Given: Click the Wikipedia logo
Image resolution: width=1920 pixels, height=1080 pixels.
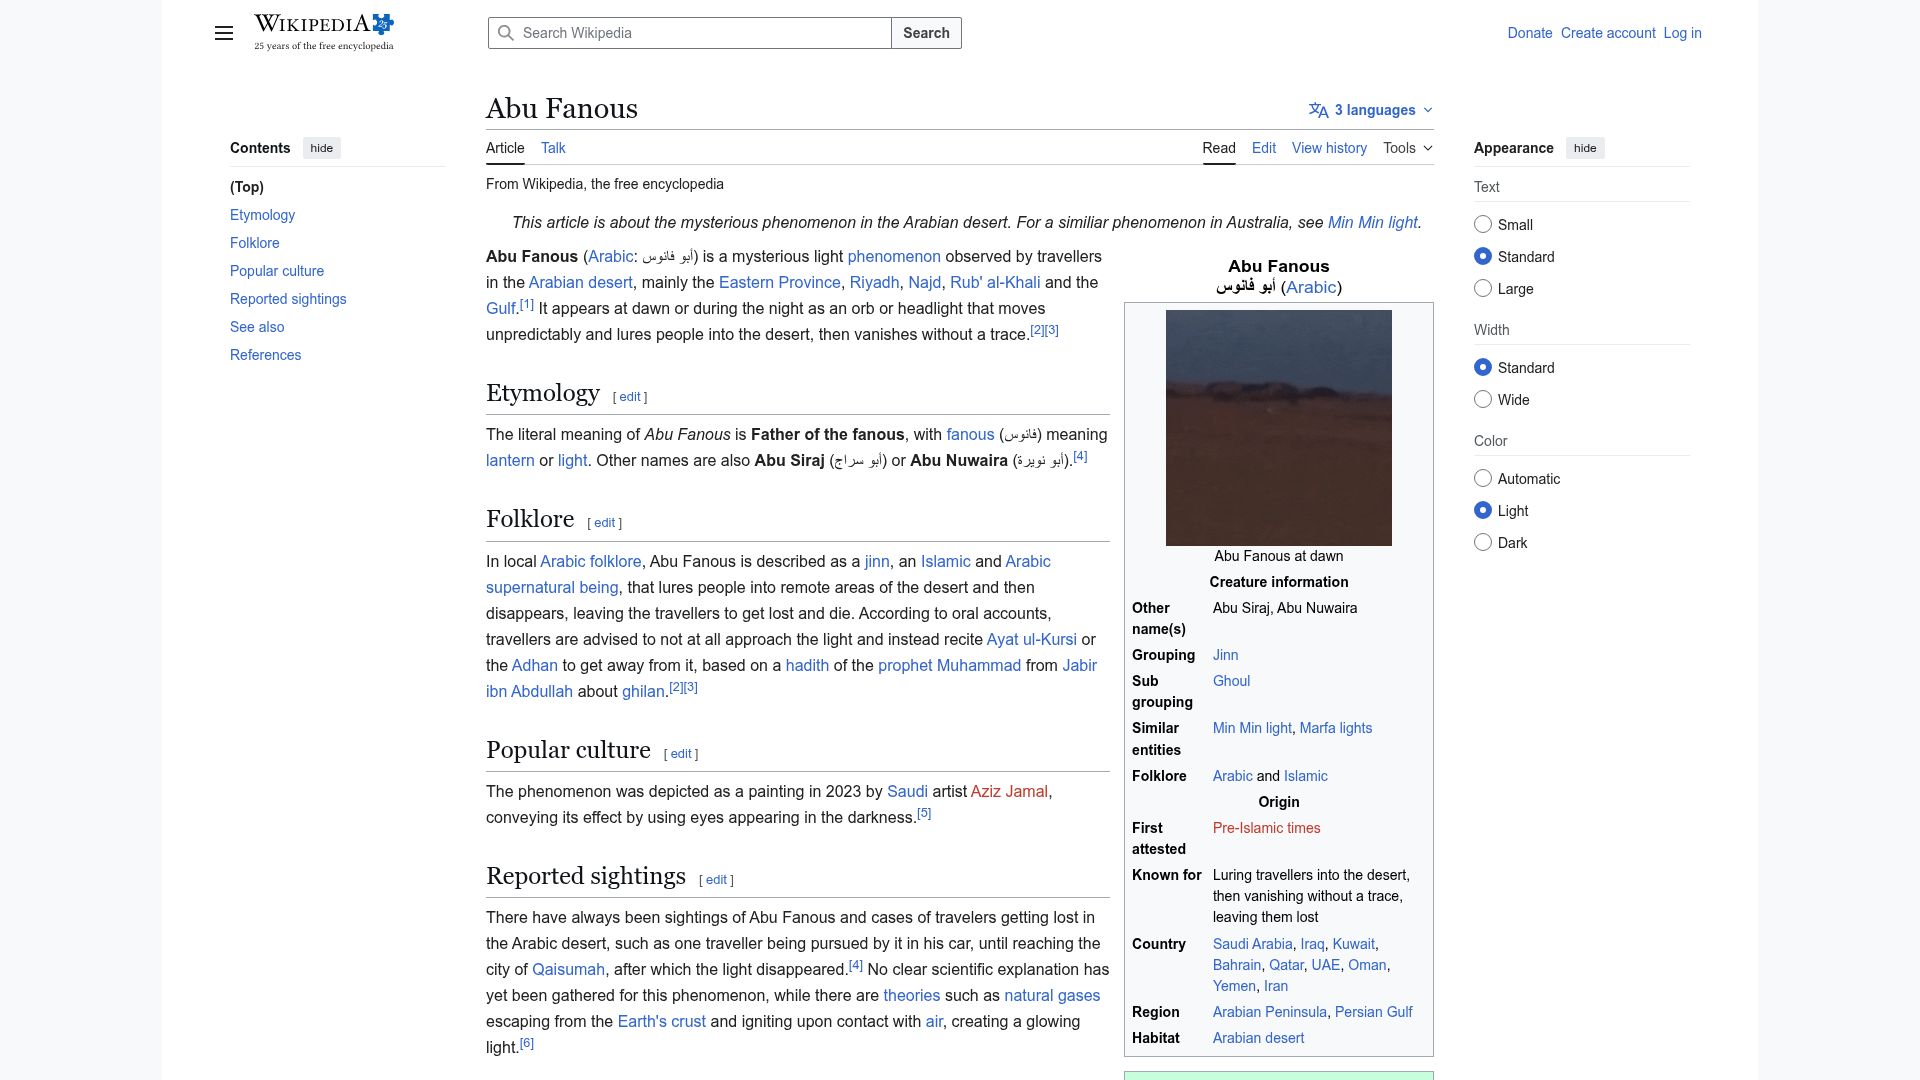Looking at the screenshot, I should [x=324, y=32].
